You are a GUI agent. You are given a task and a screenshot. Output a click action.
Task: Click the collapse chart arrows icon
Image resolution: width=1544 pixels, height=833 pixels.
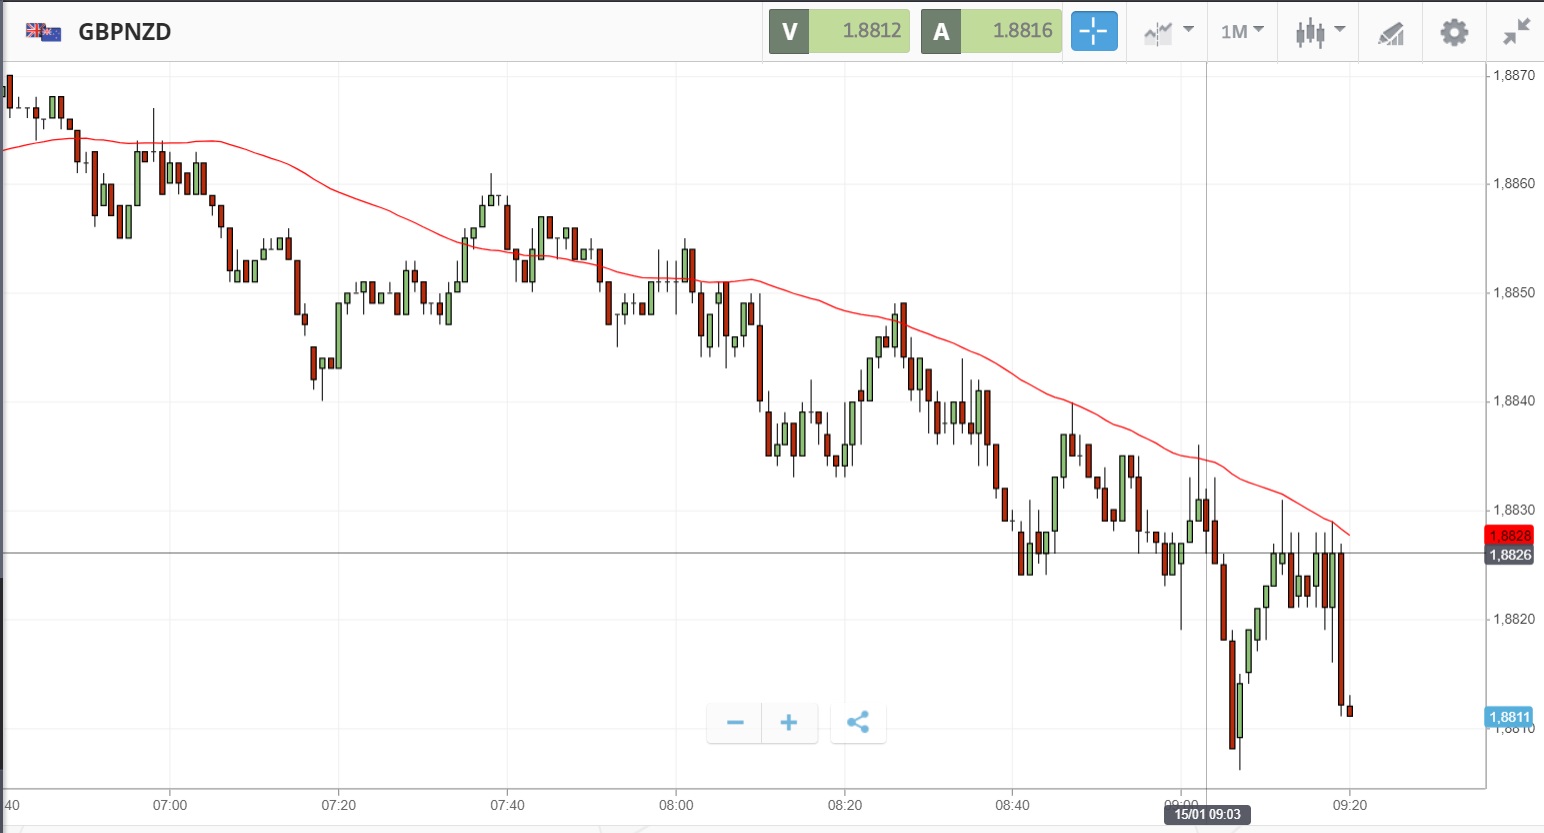1516,32
